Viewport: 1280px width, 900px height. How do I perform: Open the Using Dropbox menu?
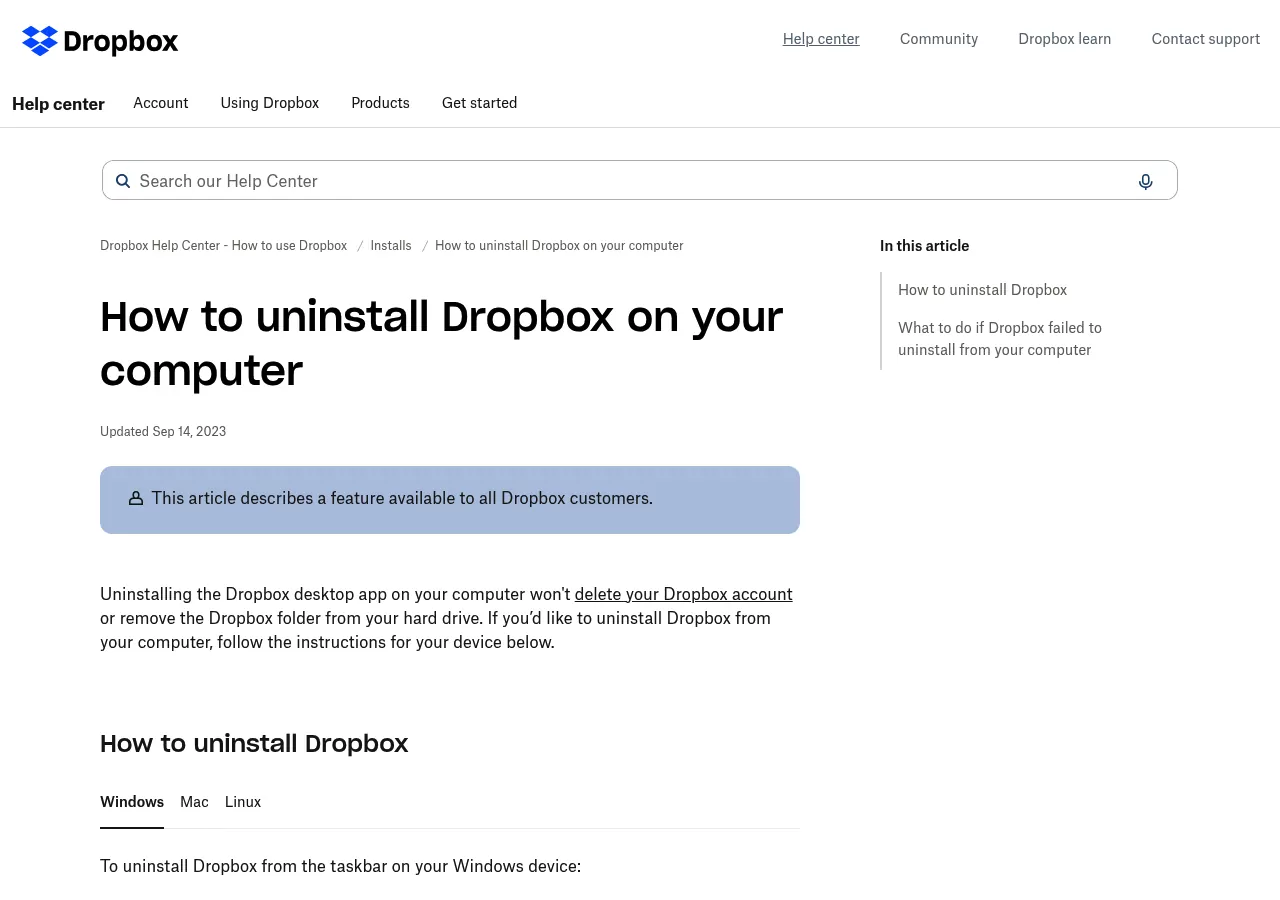[270, 103]
